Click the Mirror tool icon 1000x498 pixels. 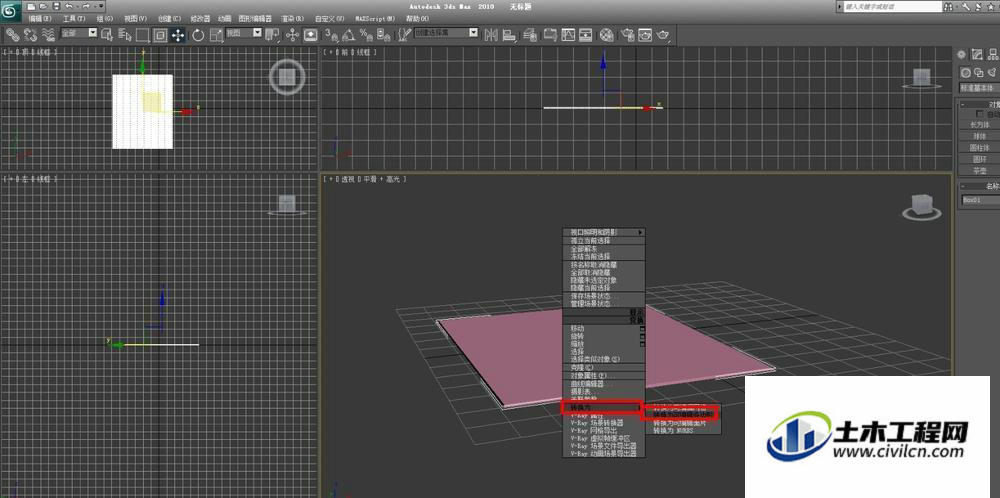point(491,34)
